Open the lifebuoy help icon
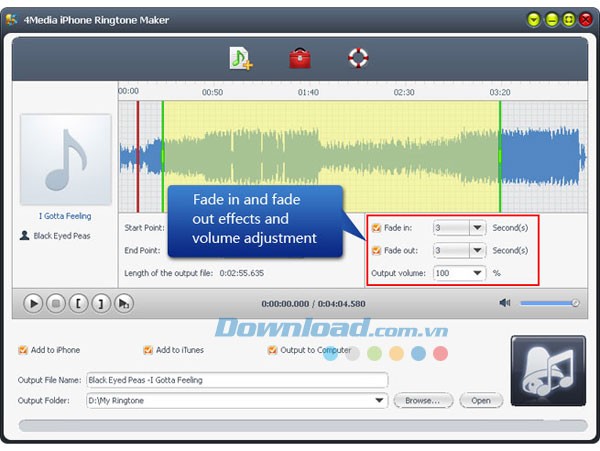Image resolution: width=600 pixels, height=451 pixels. tap(358, 58)
